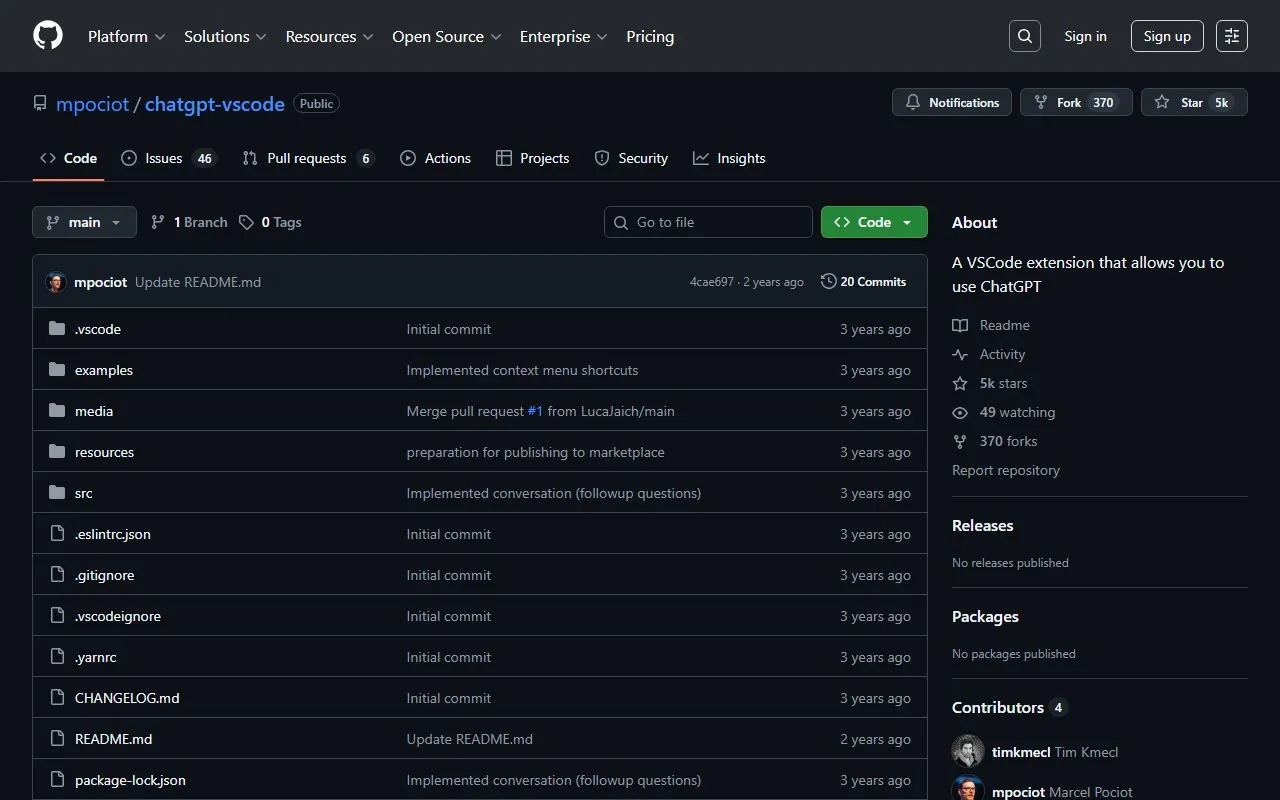Expand the Platform menu in header

pyautogui.click(x=126, y=36)
